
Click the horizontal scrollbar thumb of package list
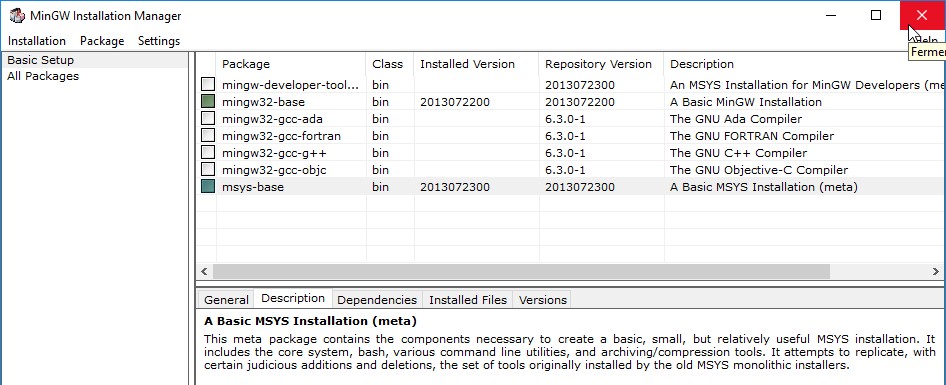pyautogui.click(x=521, y=272)
